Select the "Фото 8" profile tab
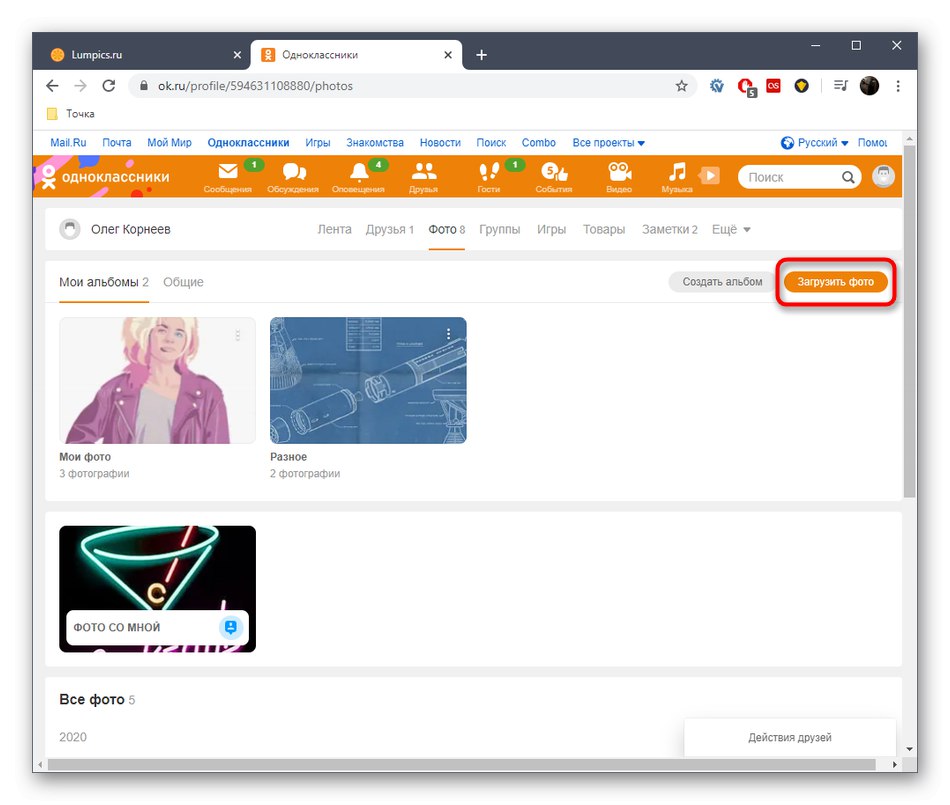 tap(446, 229)
